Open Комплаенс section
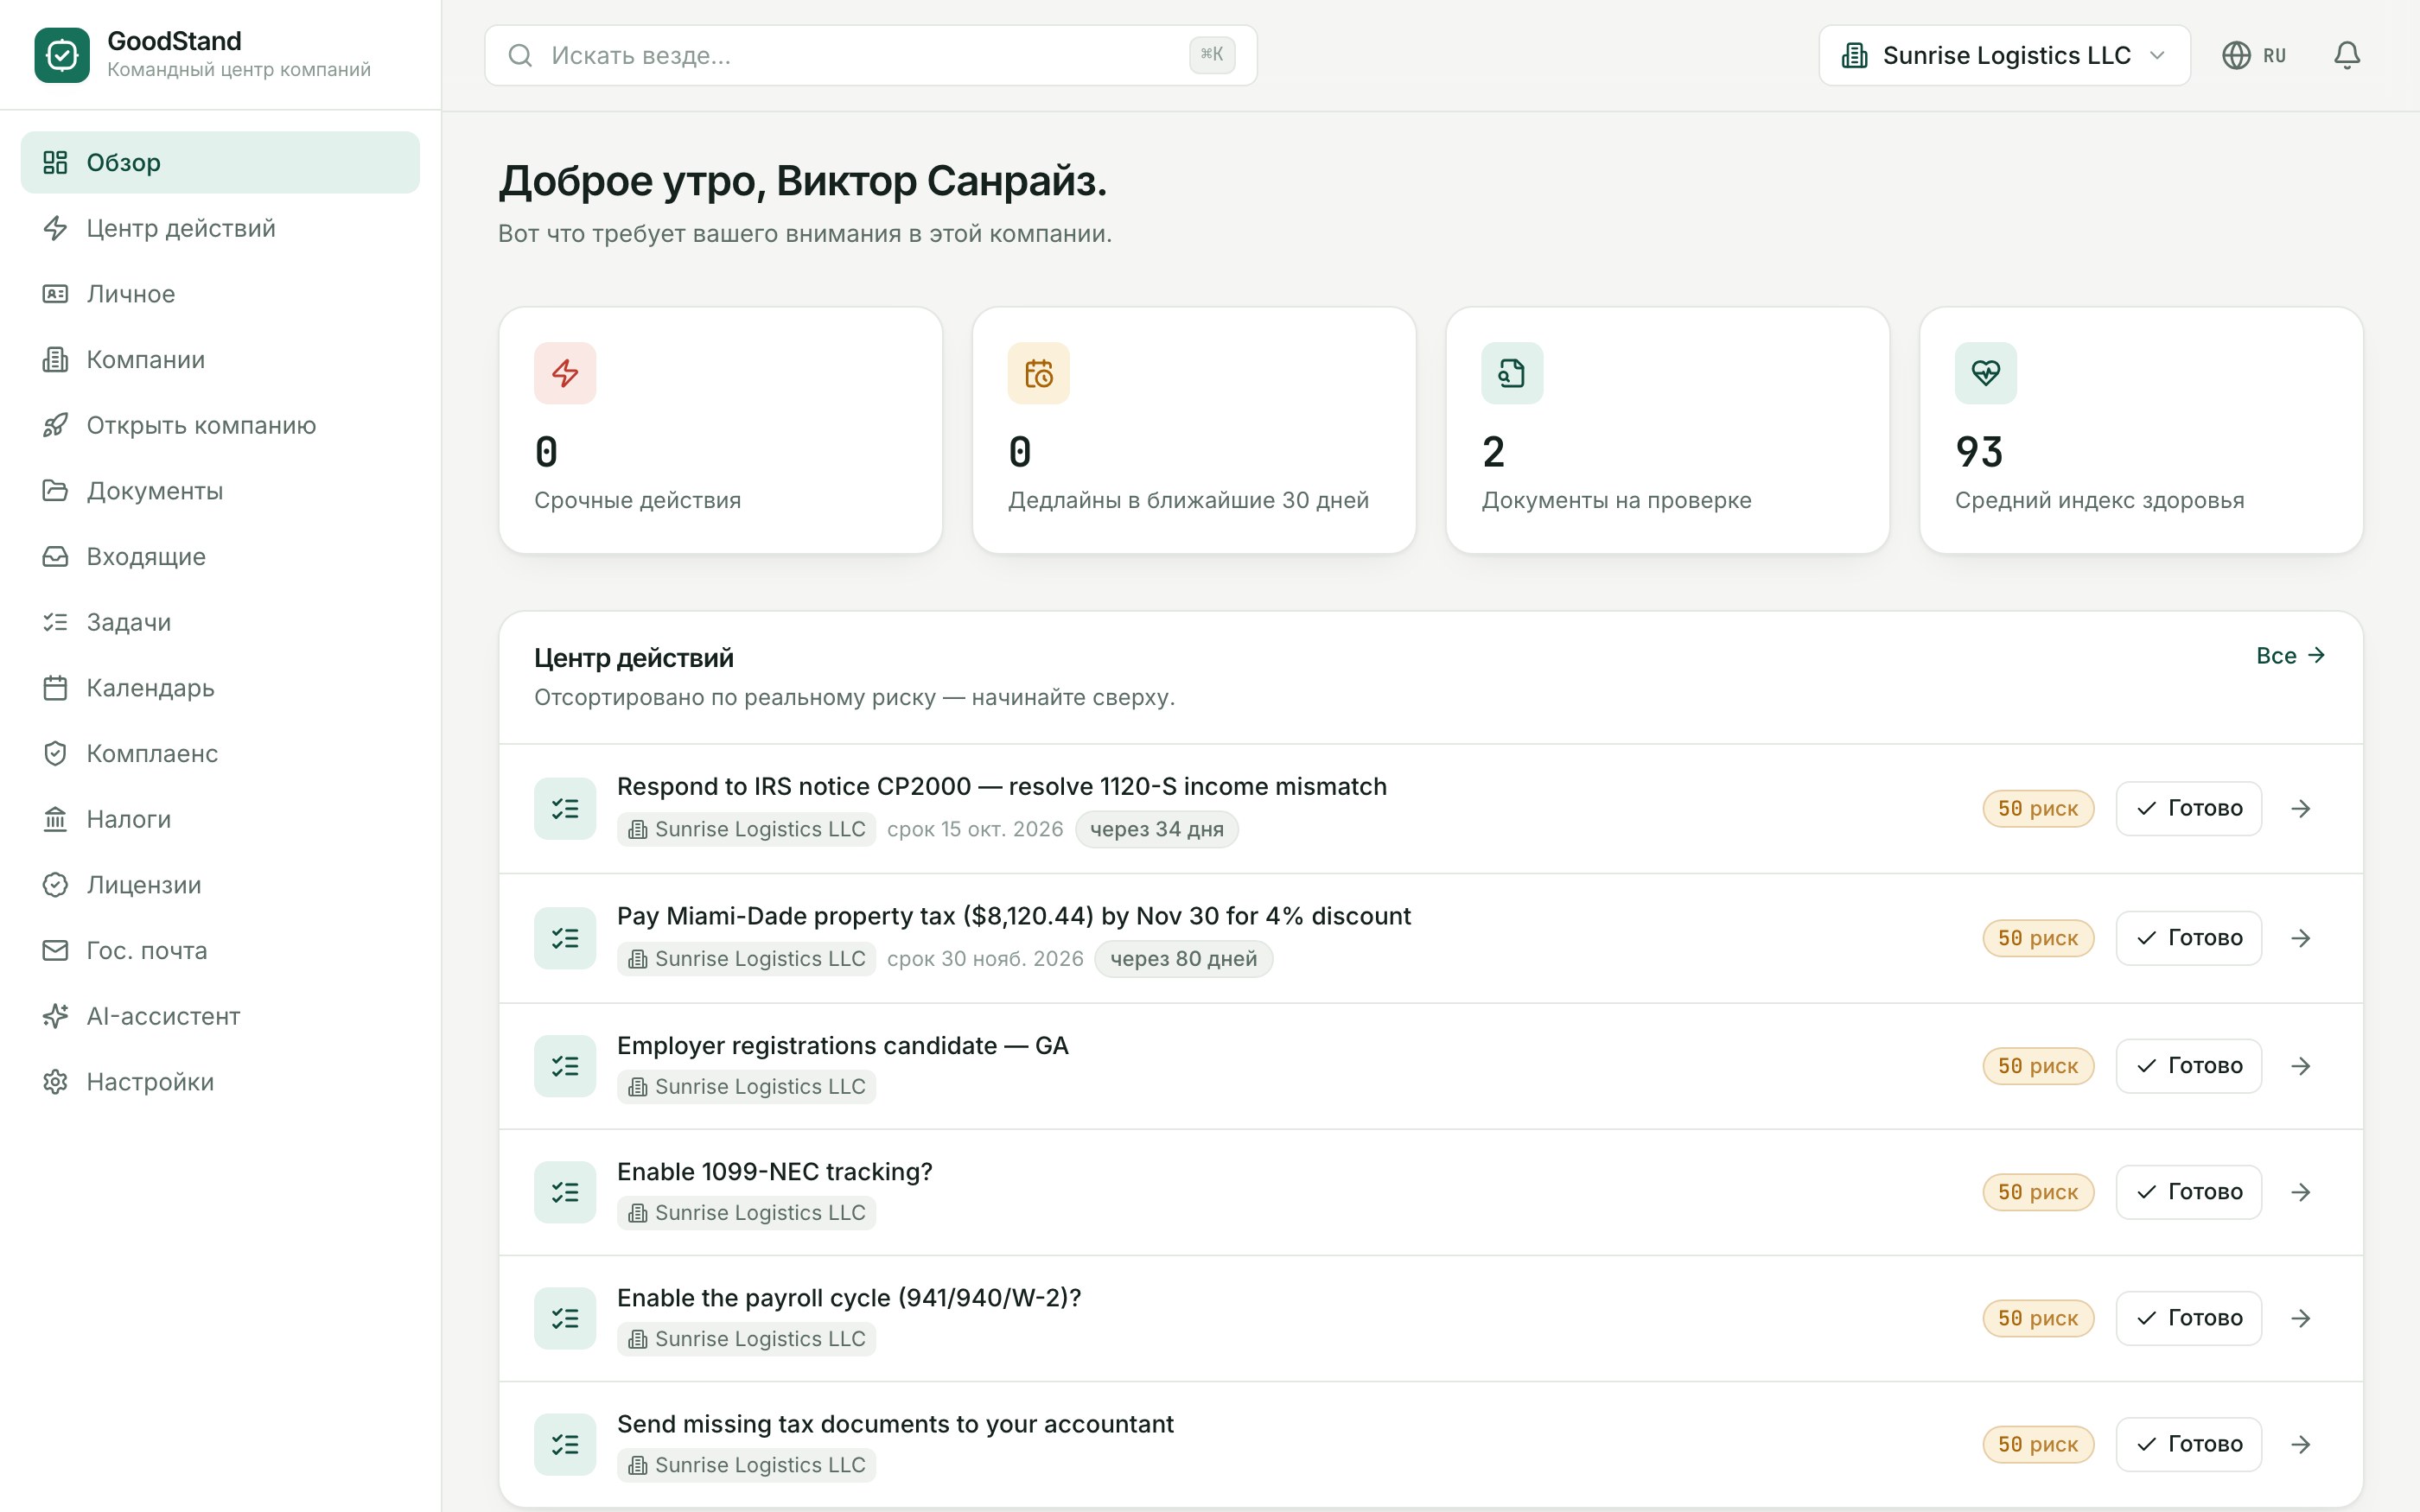The width and height of the screenshot is (2420, 1512). (x=220, y=753)
